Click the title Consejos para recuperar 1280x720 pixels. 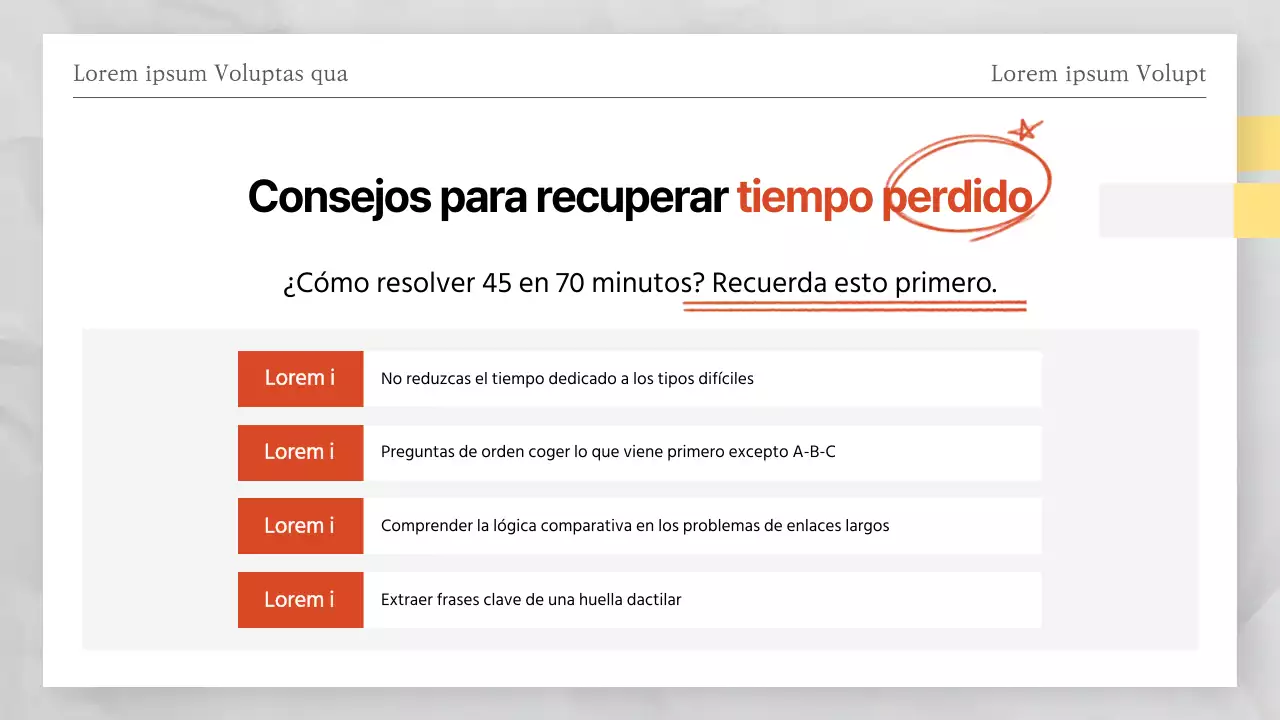487,196
